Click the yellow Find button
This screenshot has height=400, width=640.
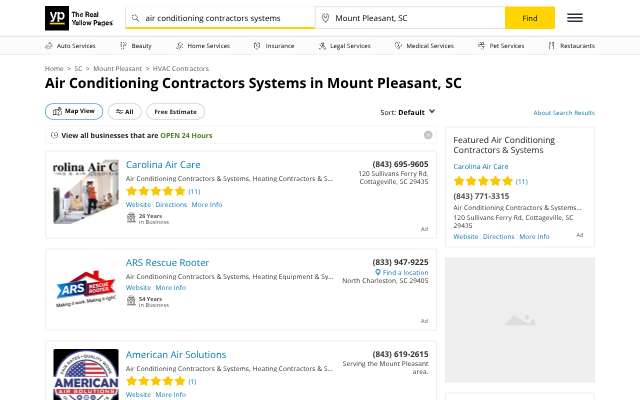click(x=530, y=18)
